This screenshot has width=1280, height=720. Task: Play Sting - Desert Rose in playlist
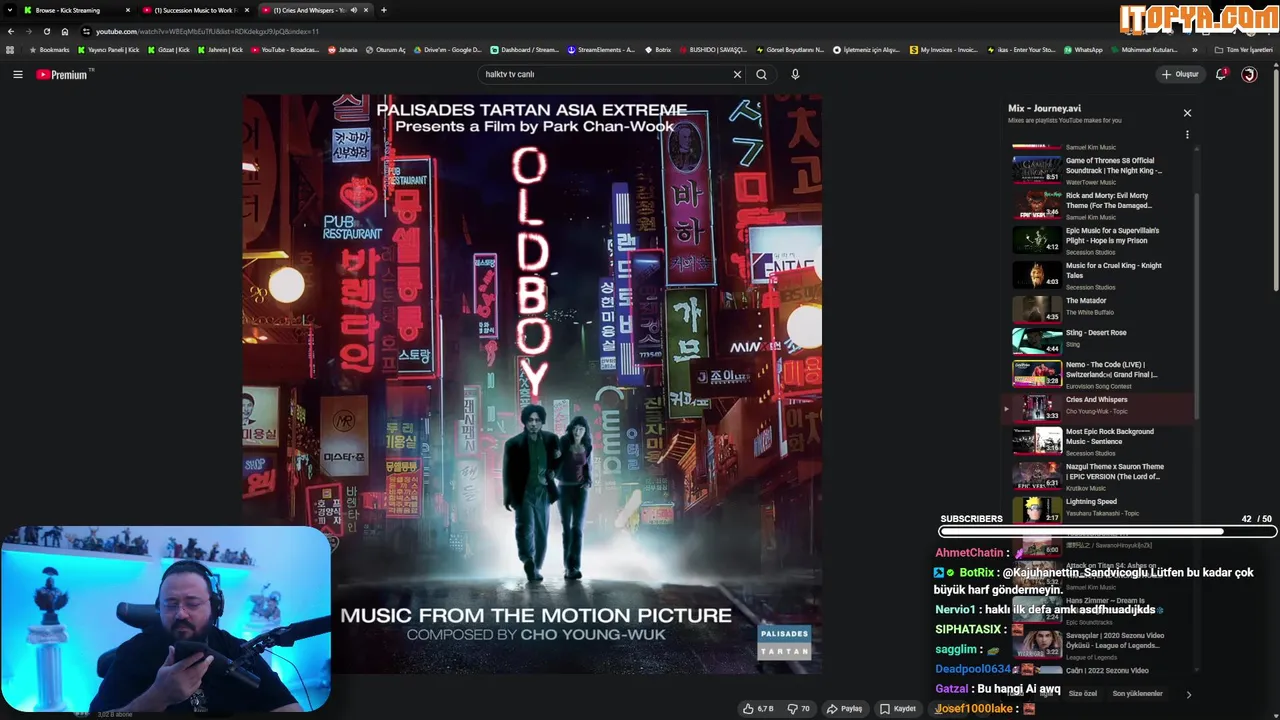1100,341
